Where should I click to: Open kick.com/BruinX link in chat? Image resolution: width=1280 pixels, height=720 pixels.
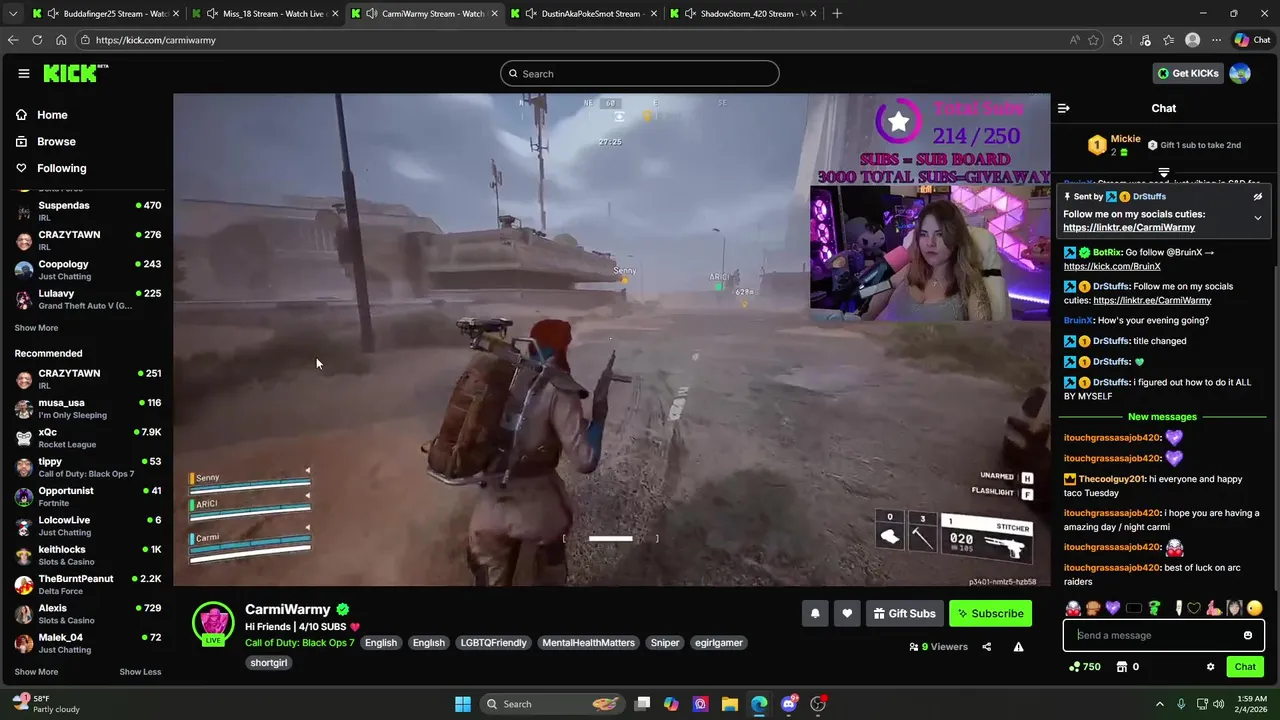coord(1112,267)
